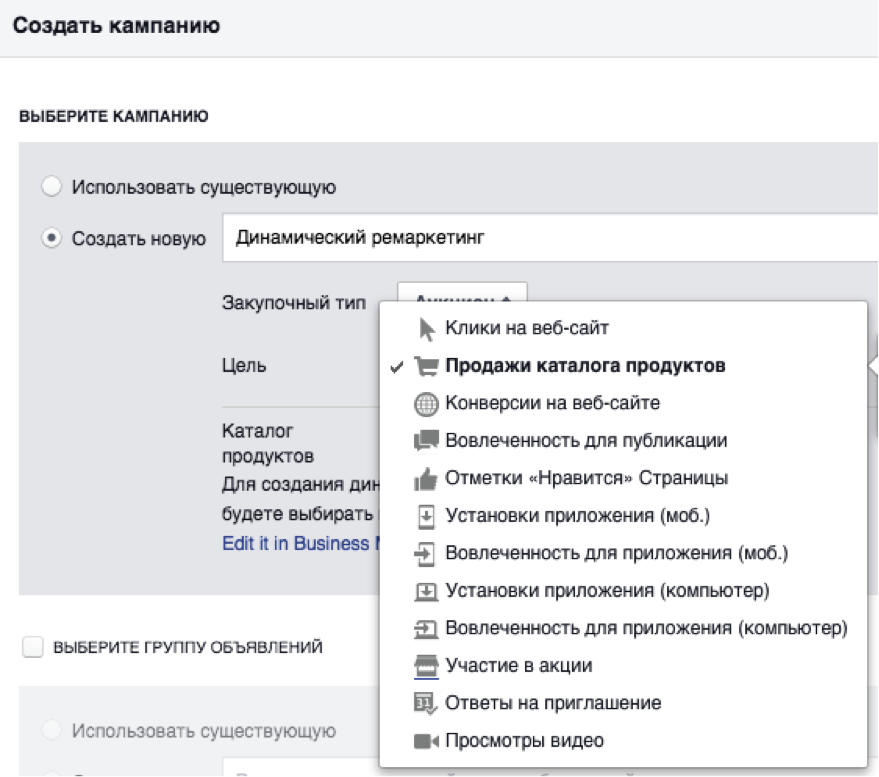
Task: Click the campaign name field Динамический ремаркетинг
Action: pyautogui.click(x=550, y=238)
